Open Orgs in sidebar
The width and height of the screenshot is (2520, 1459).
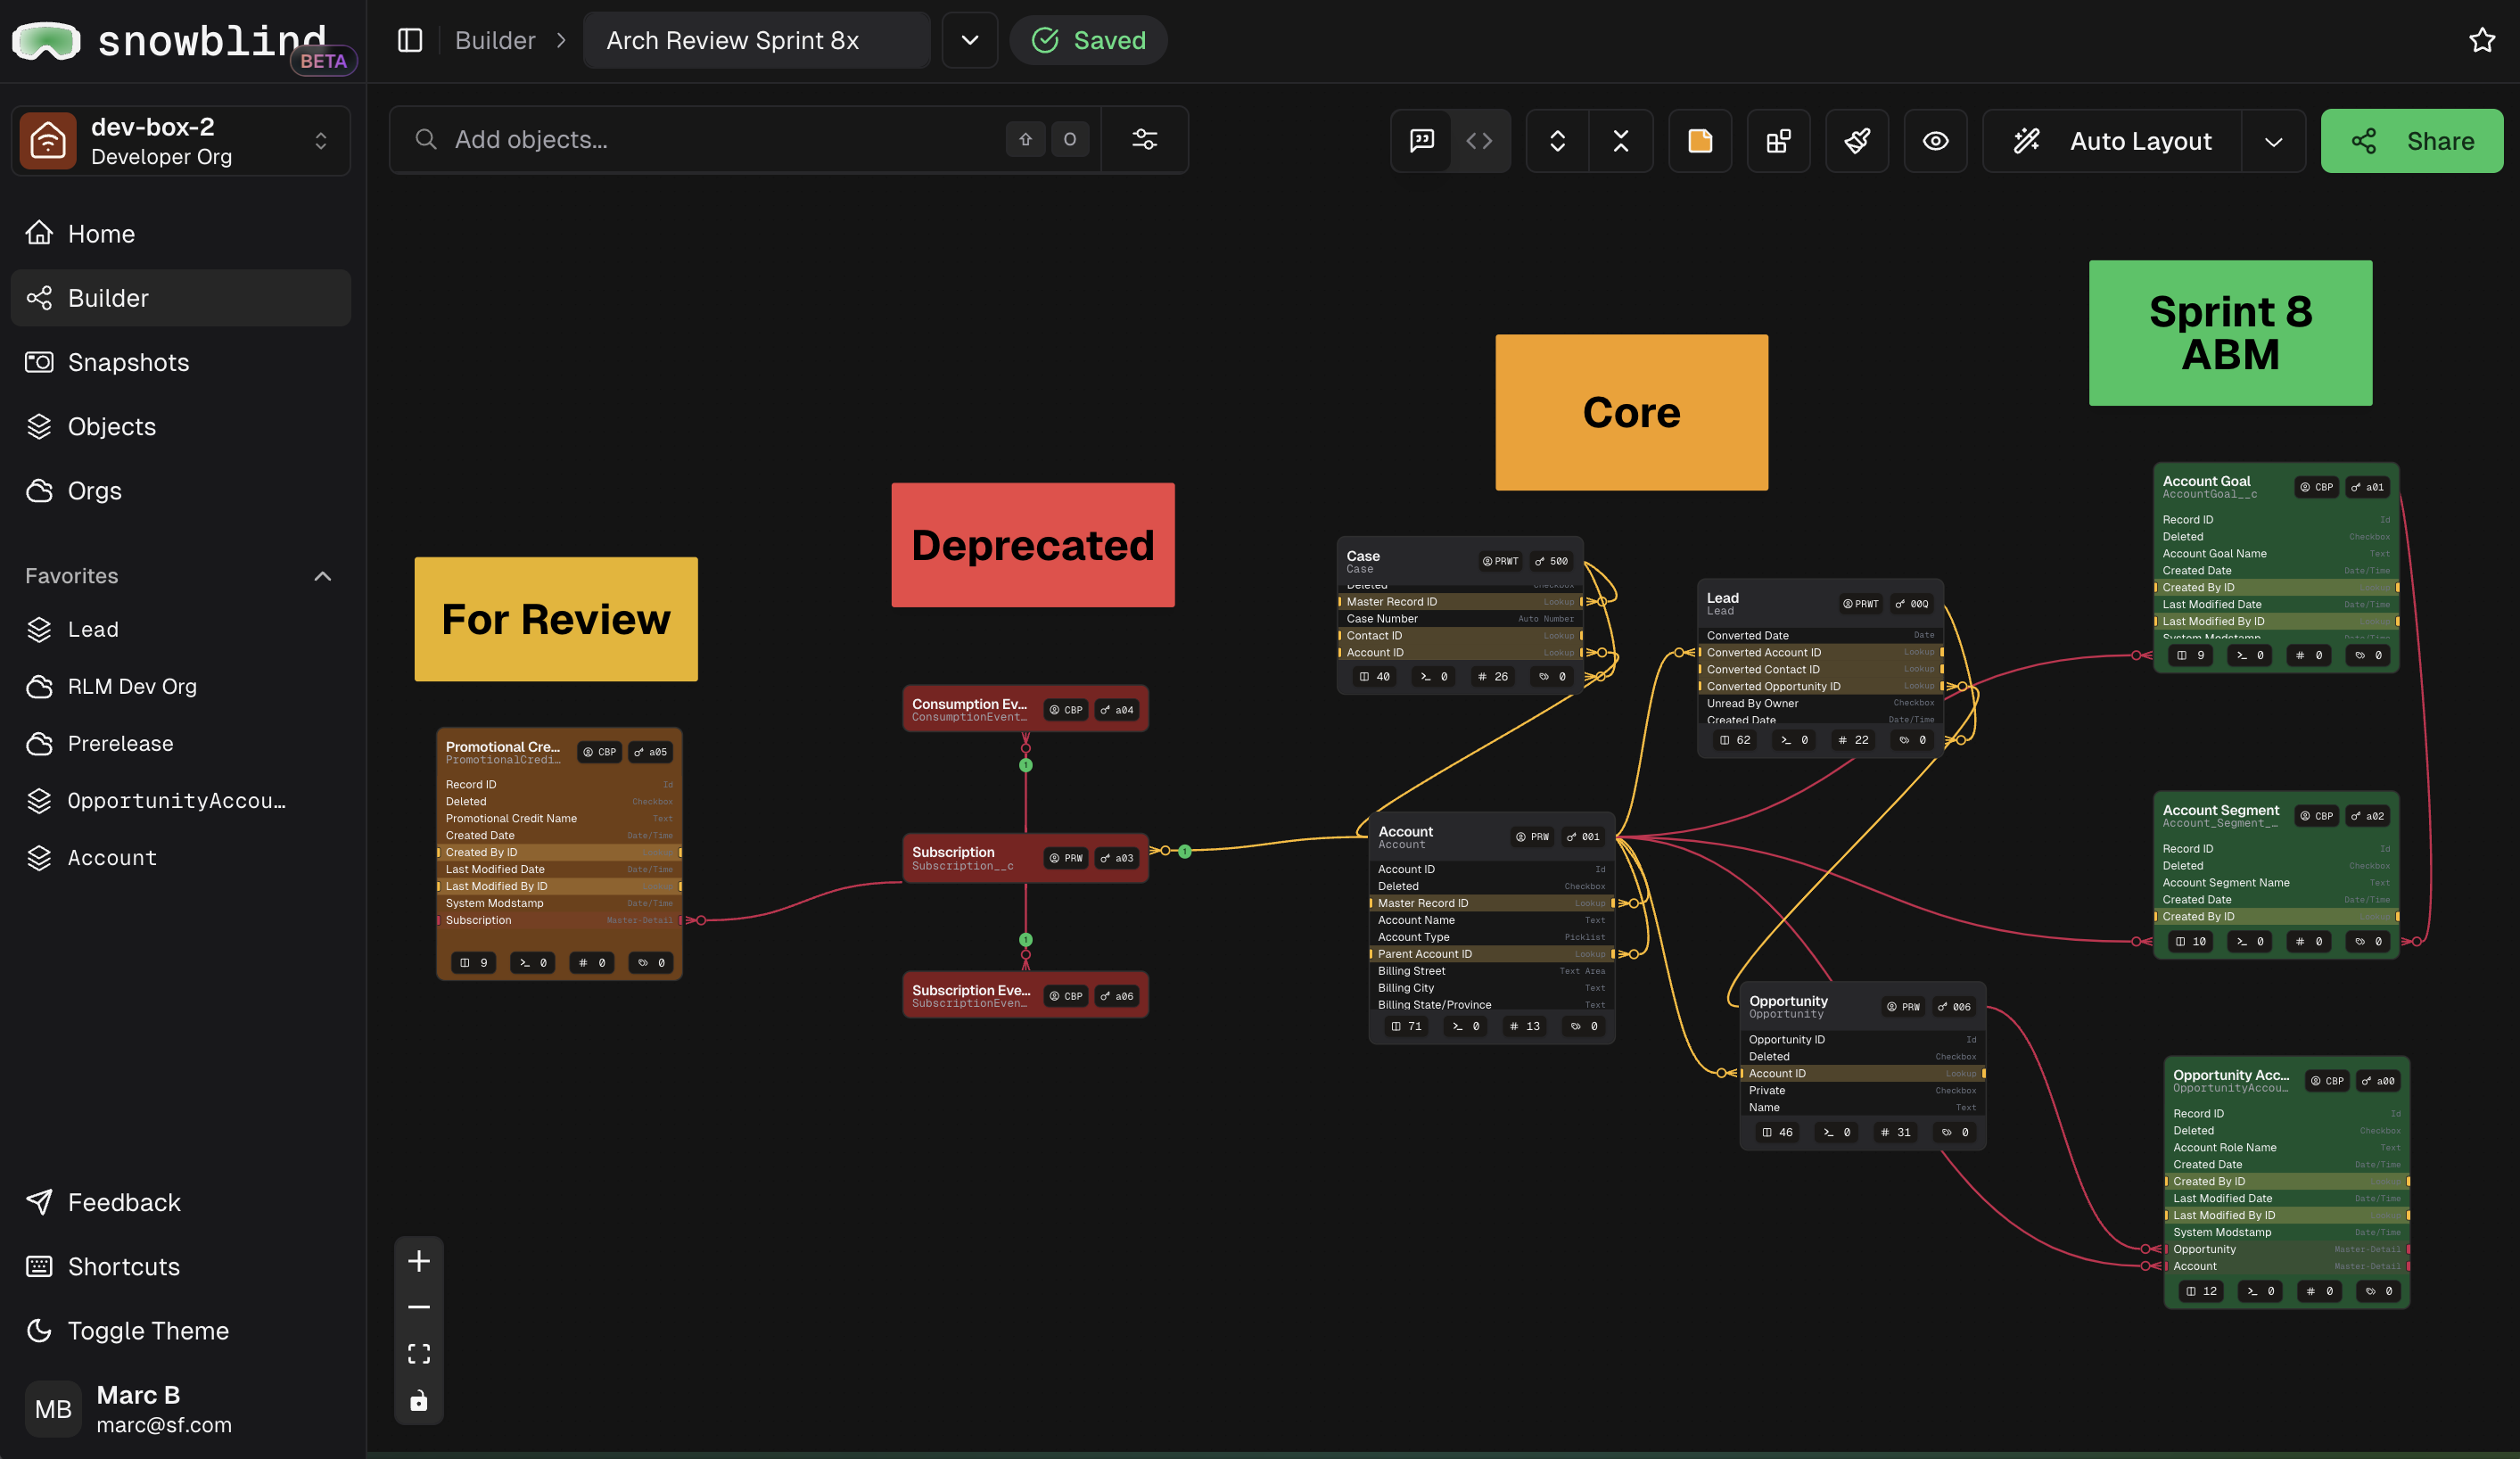[x=181, y=490]
